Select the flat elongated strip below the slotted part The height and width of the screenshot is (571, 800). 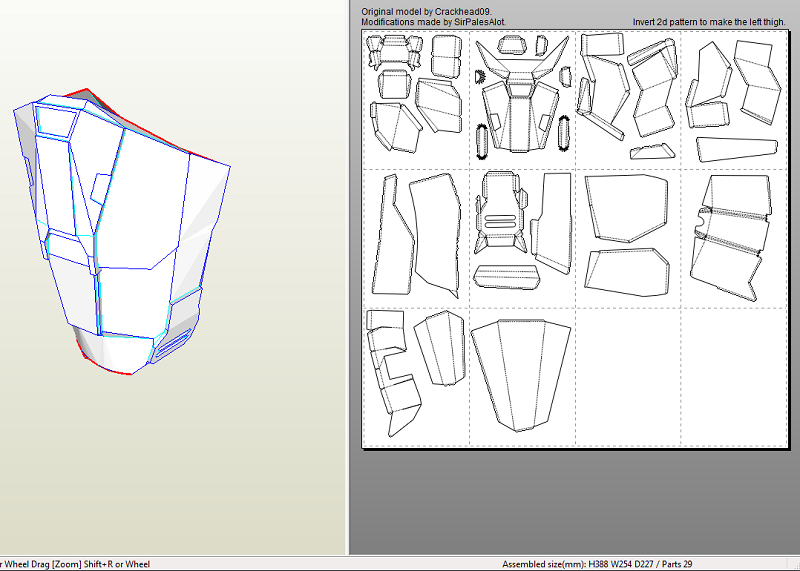(507, 277)
